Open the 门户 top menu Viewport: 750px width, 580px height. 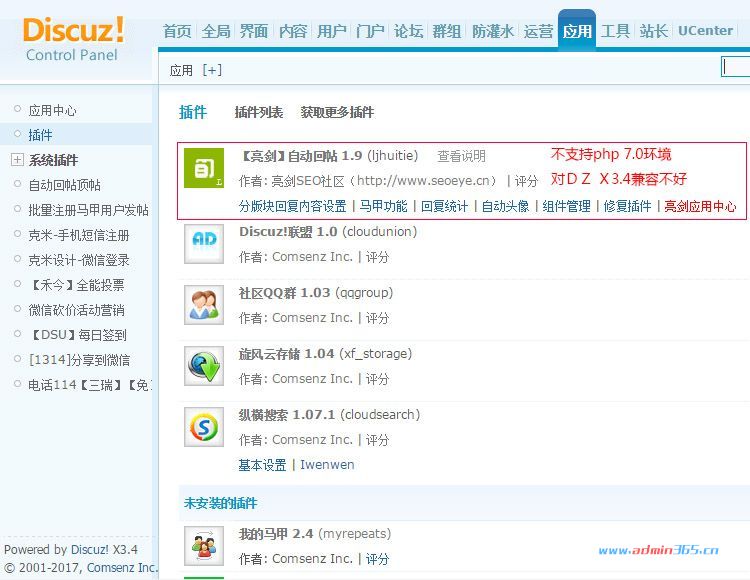tap(370, 31)
